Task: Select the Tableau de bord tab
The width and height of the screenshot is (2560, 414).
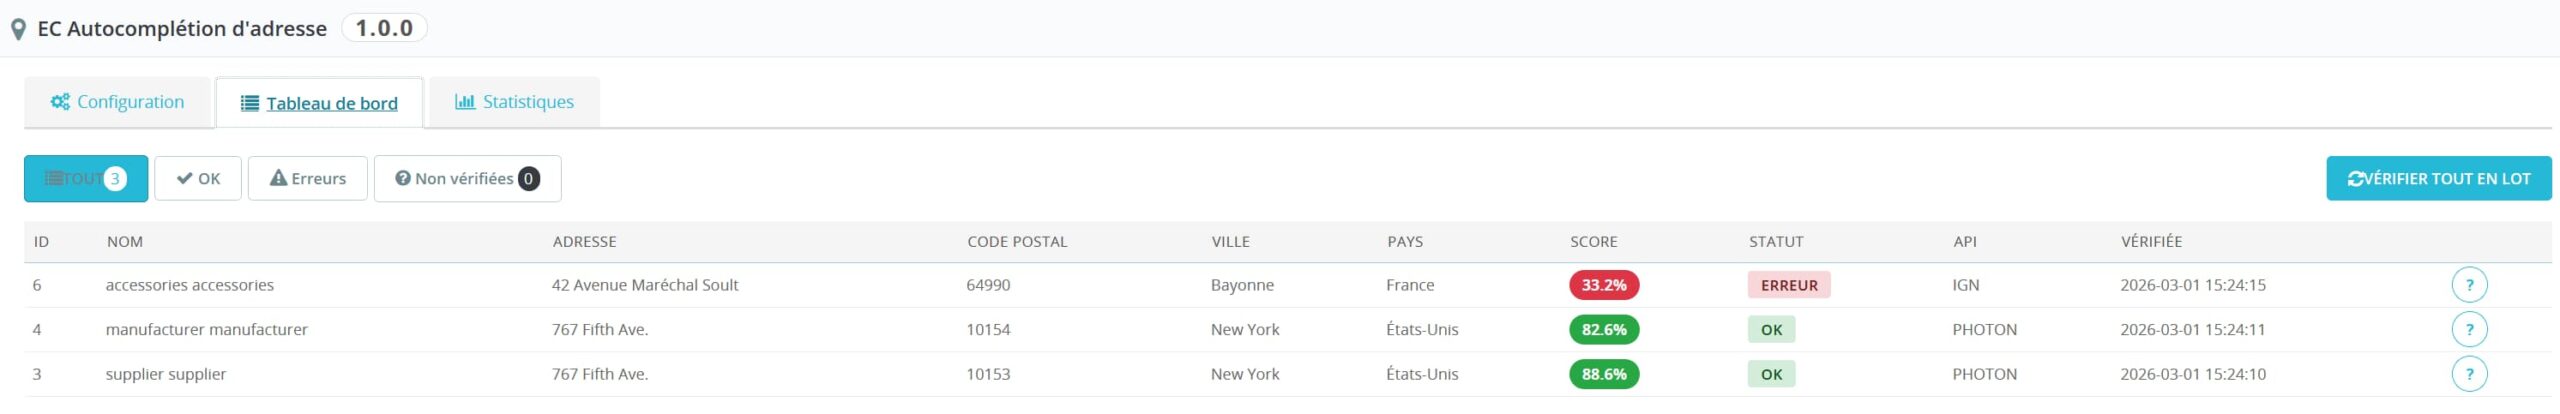Action: 320,103
